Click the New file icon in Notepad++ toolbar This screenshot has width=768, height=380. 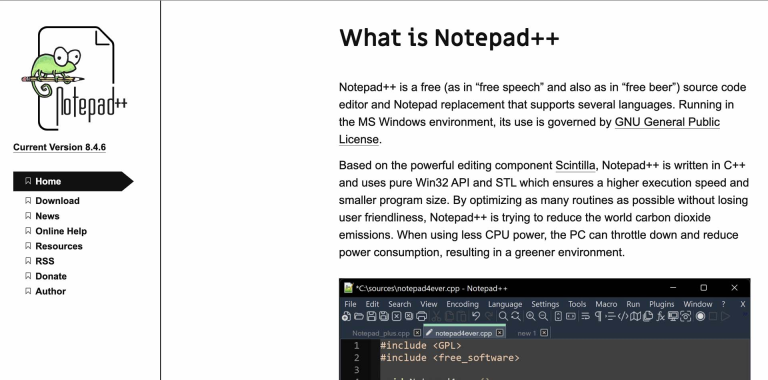[346, 316]
